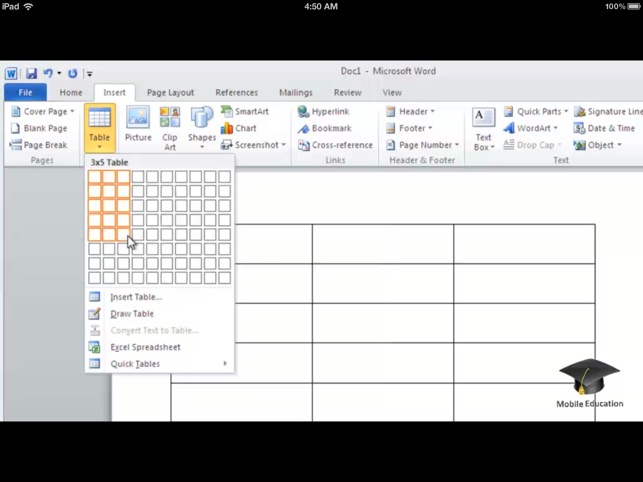Insert a SmartArt graphic
The width and height of the screenshot is (643, 482).
pos(245,111)
